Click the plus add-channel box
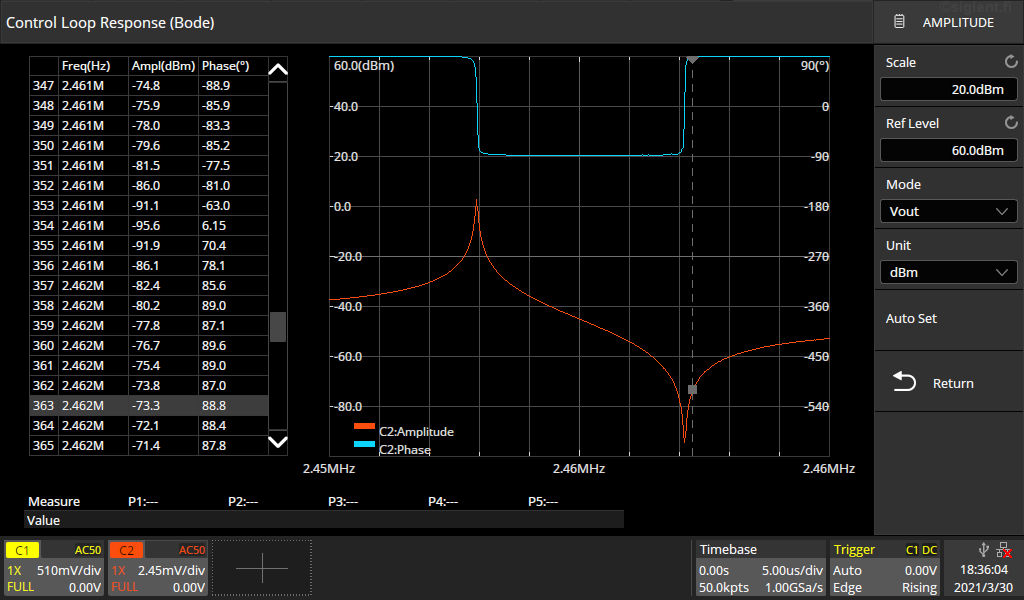 point(262,568)
